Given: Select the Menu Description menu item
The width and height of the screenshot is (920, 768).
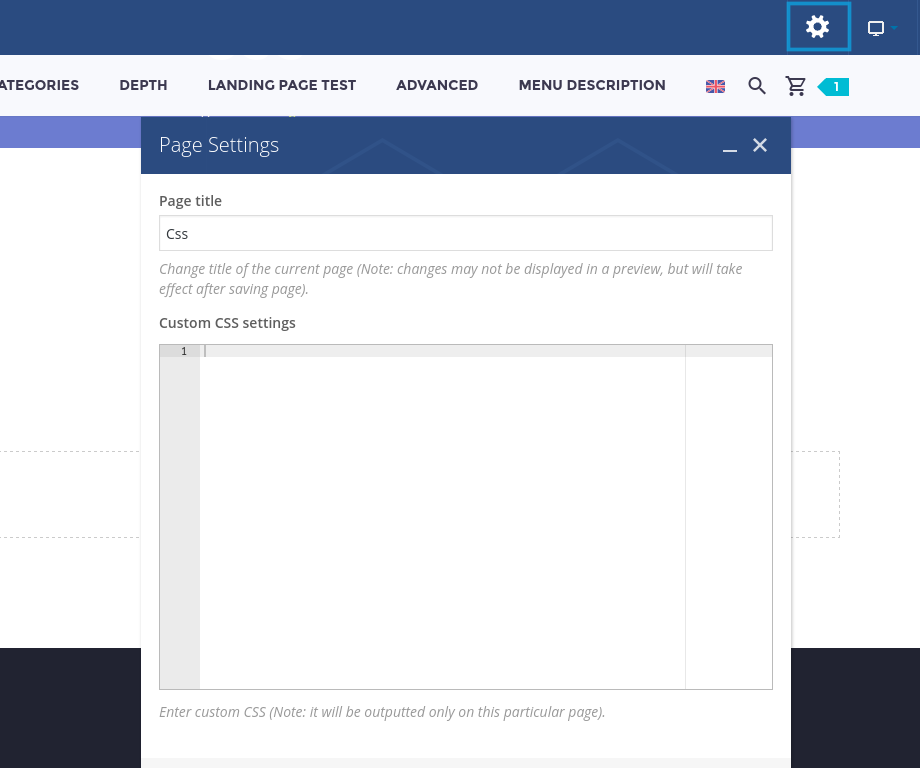Looking at the screenshot, I should (591, 85).
